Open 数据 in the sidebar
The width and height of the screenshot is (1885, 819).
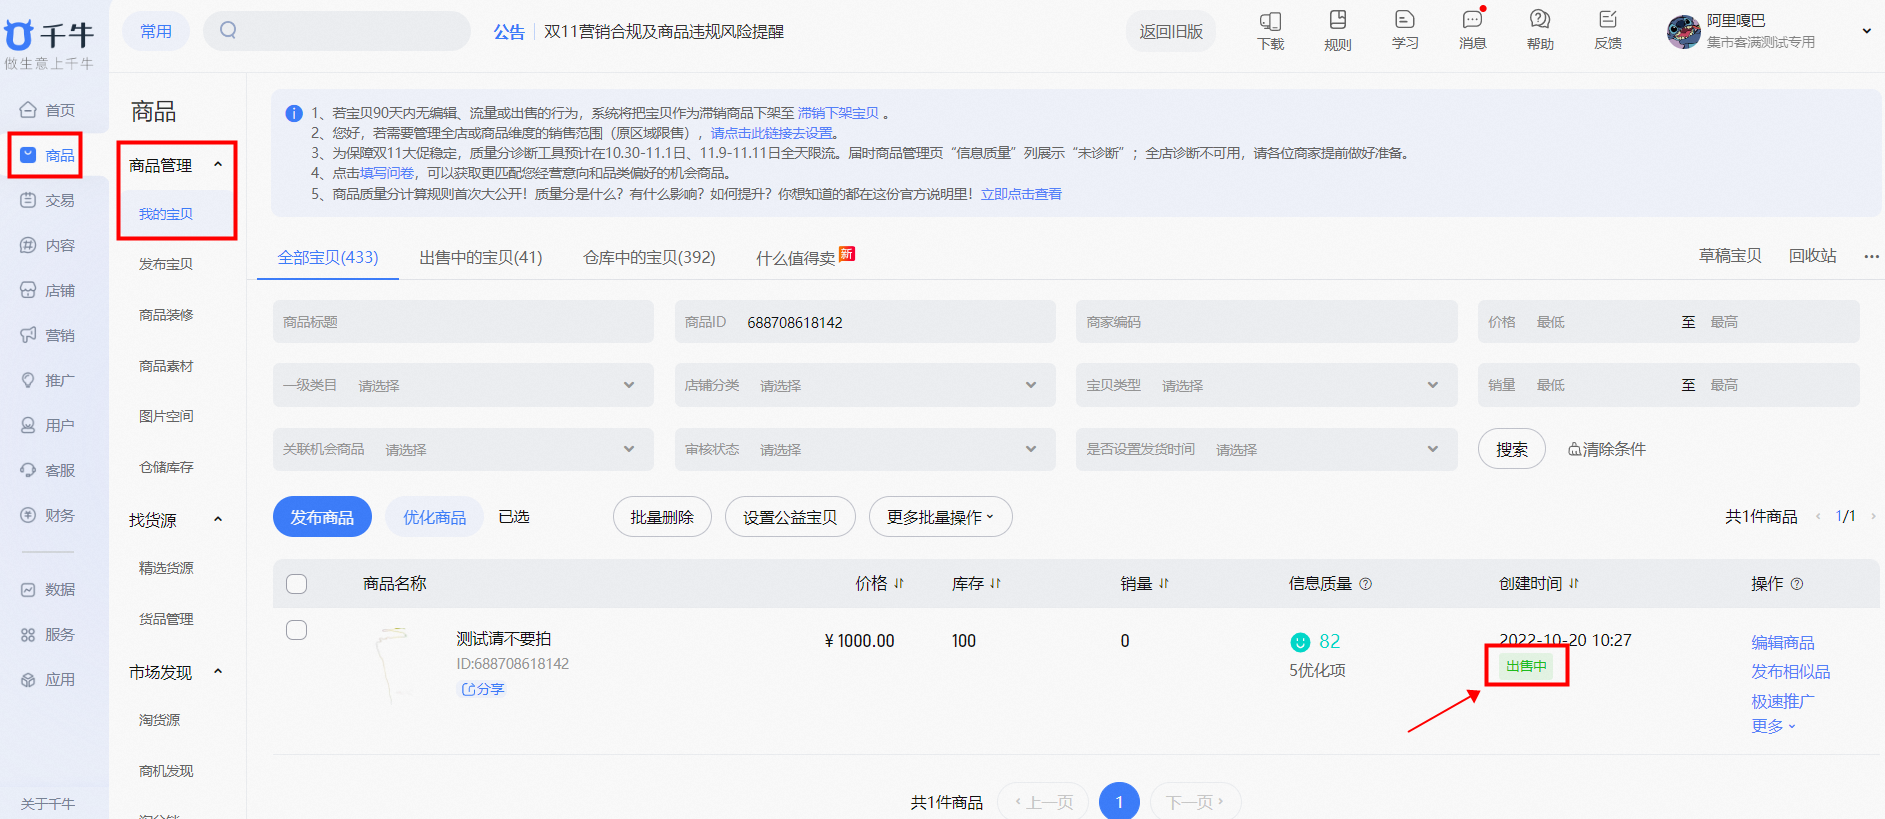[x=48, y=590]
